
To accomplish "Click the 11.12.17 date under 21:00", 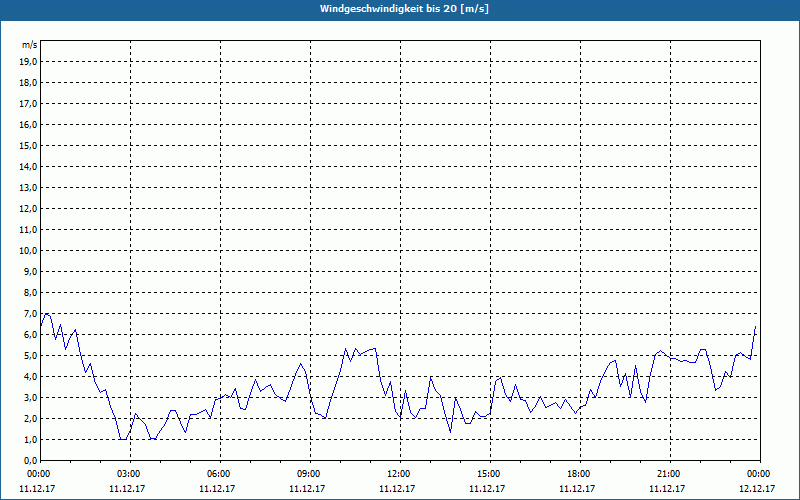I will [667, 488].
